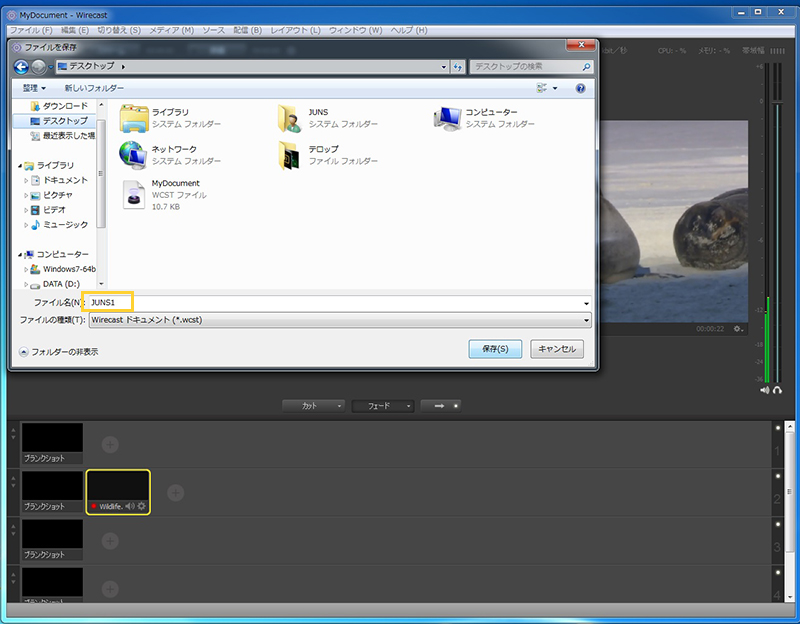Toggle layer 2 visibility dot
The height and width of the screenshot is (624, 800).
(x=778, y=476)
